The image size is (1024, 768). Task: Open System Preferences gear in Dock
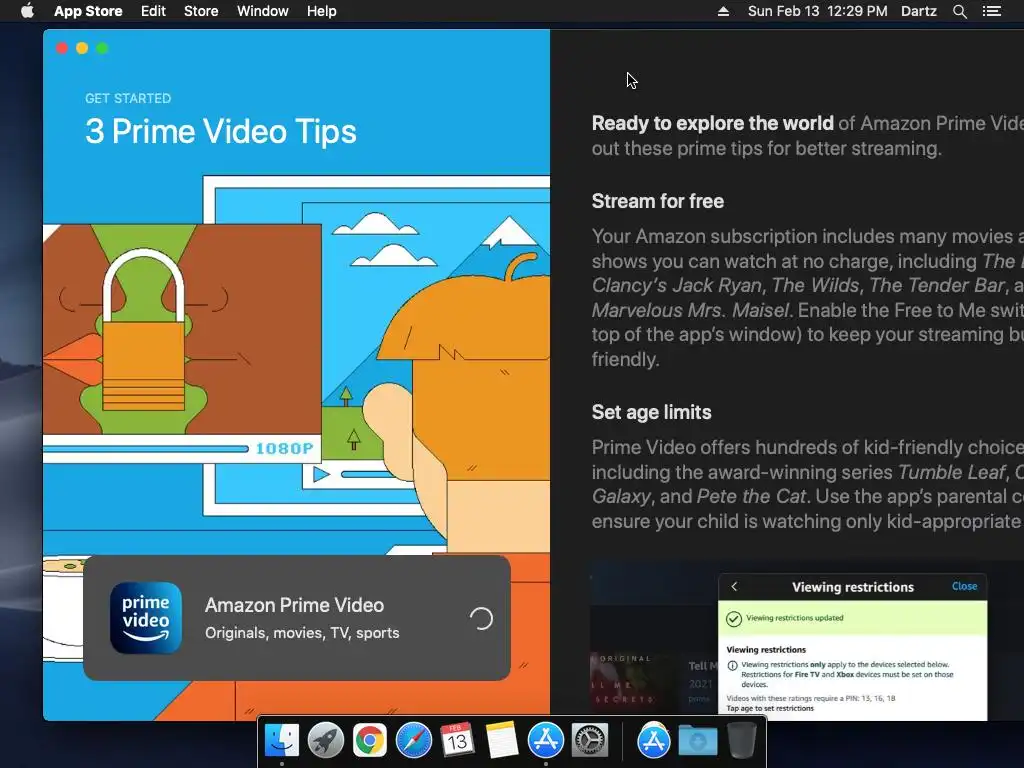tap(590, 741)
